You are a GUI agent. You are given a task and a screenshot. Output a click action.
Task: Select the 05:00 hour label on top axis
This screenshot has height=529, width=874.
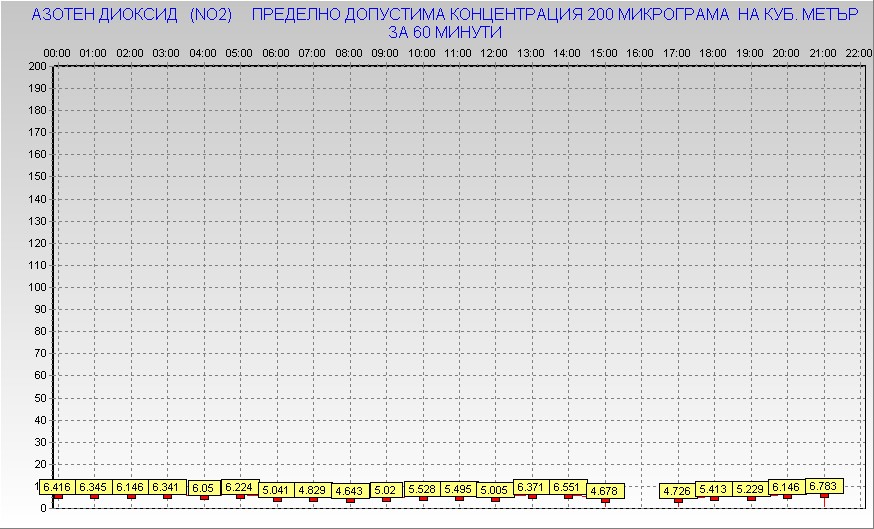click(x=239, y=52)
